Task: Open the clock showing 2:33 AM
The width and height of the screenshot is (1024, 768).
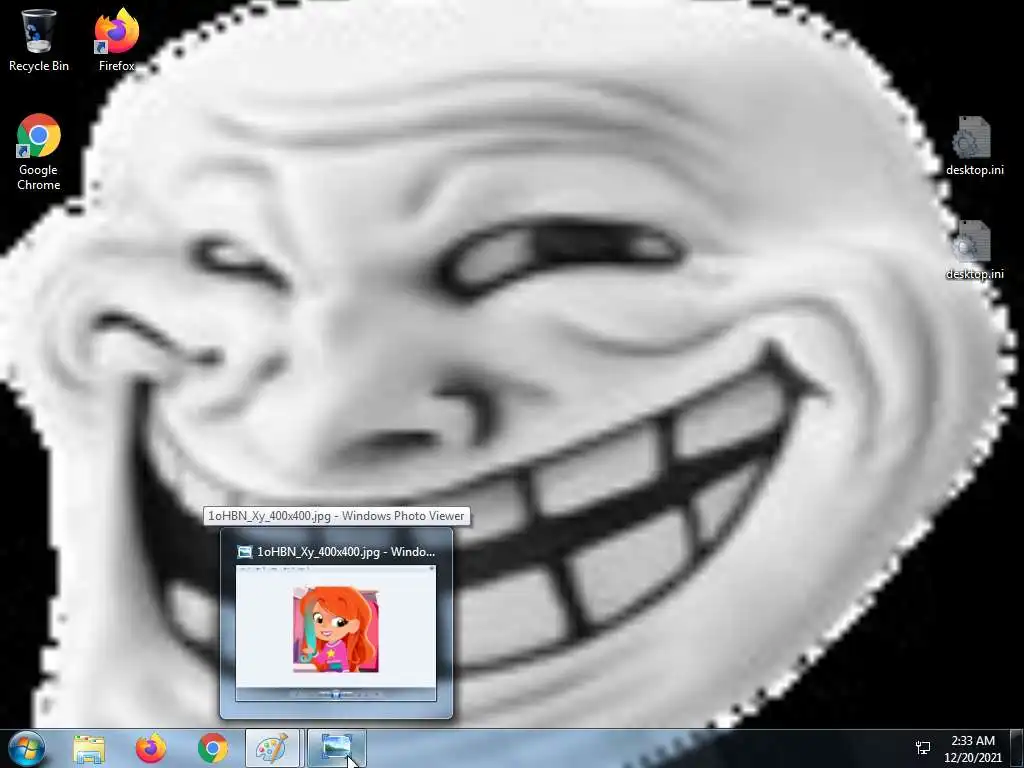Action: pyautogui.click(x=972, y=748)
